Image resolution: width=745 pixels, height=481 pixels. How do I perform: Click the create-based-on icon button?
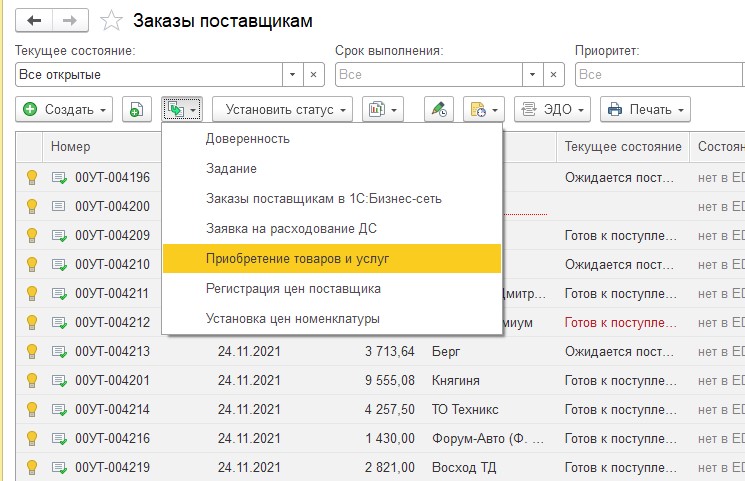(x=182, y=109)
